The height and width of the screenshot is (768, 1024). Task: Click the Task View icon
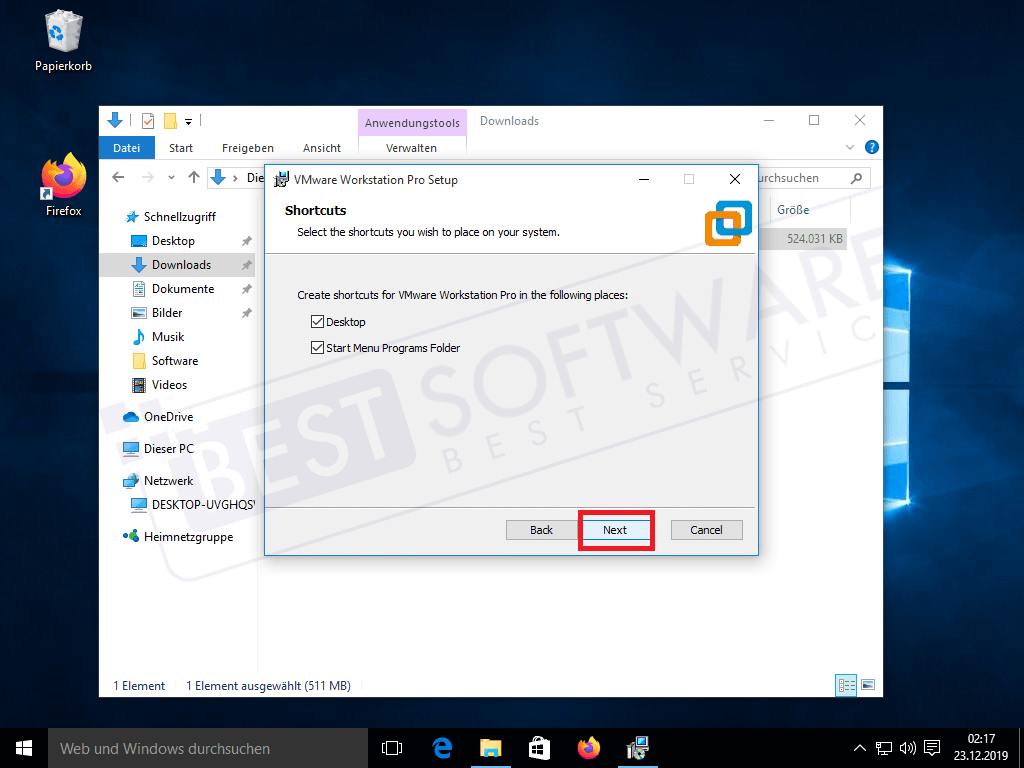pos(391,747)
